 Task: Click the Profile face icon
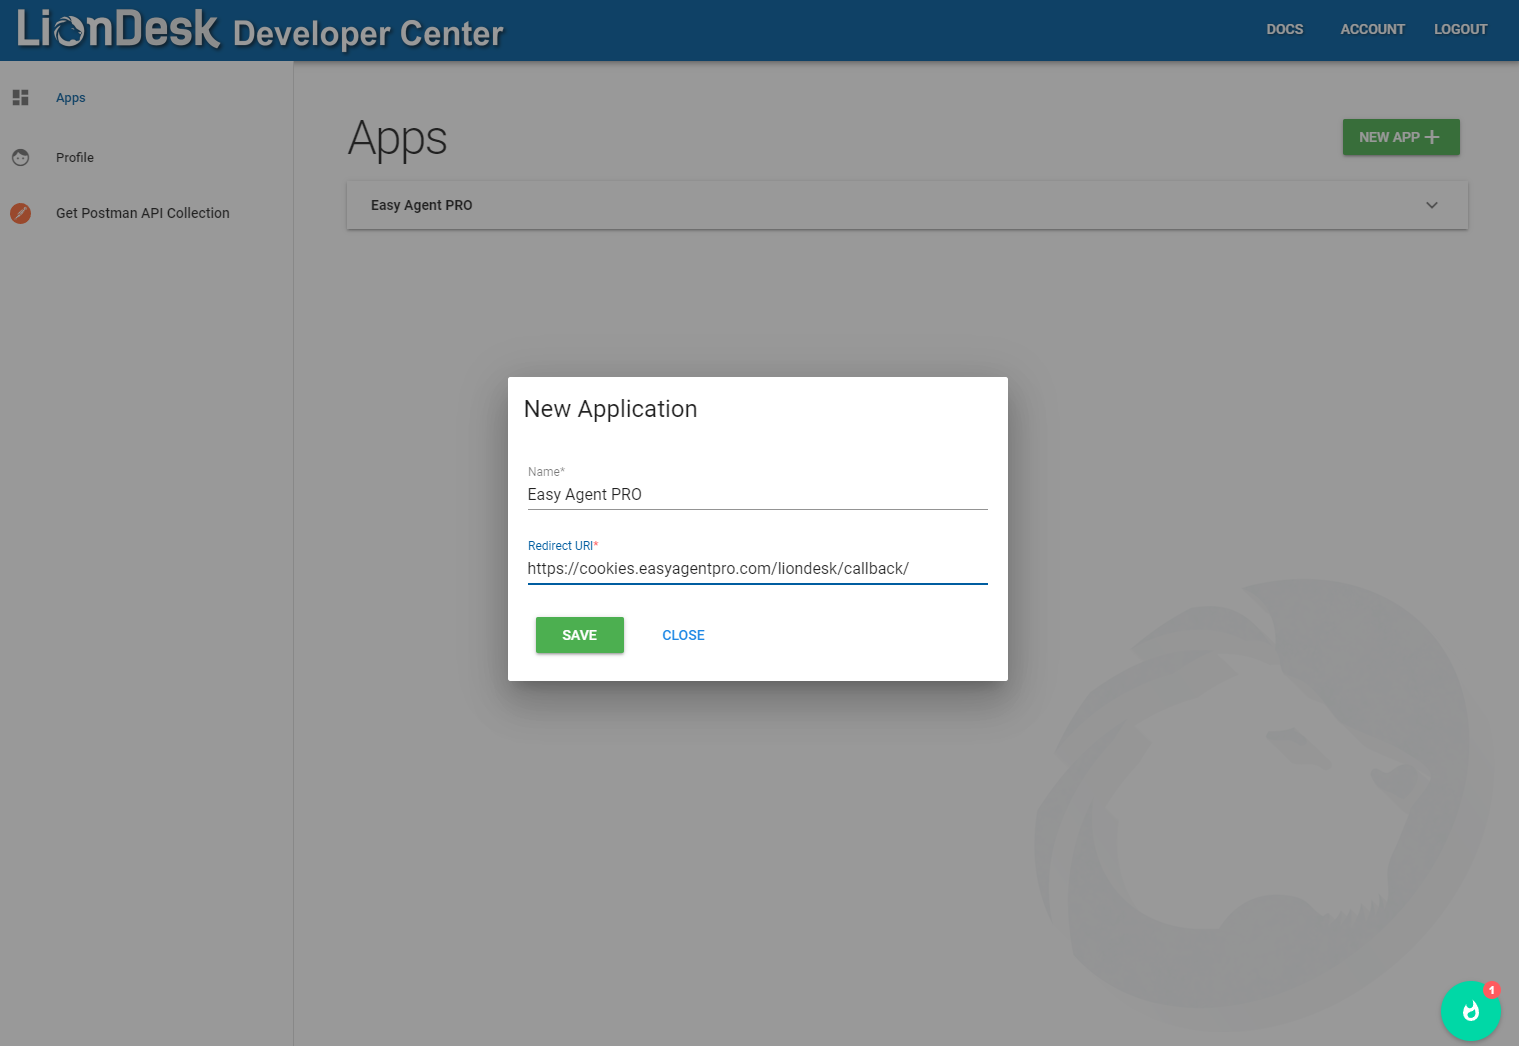coord(20,157)
